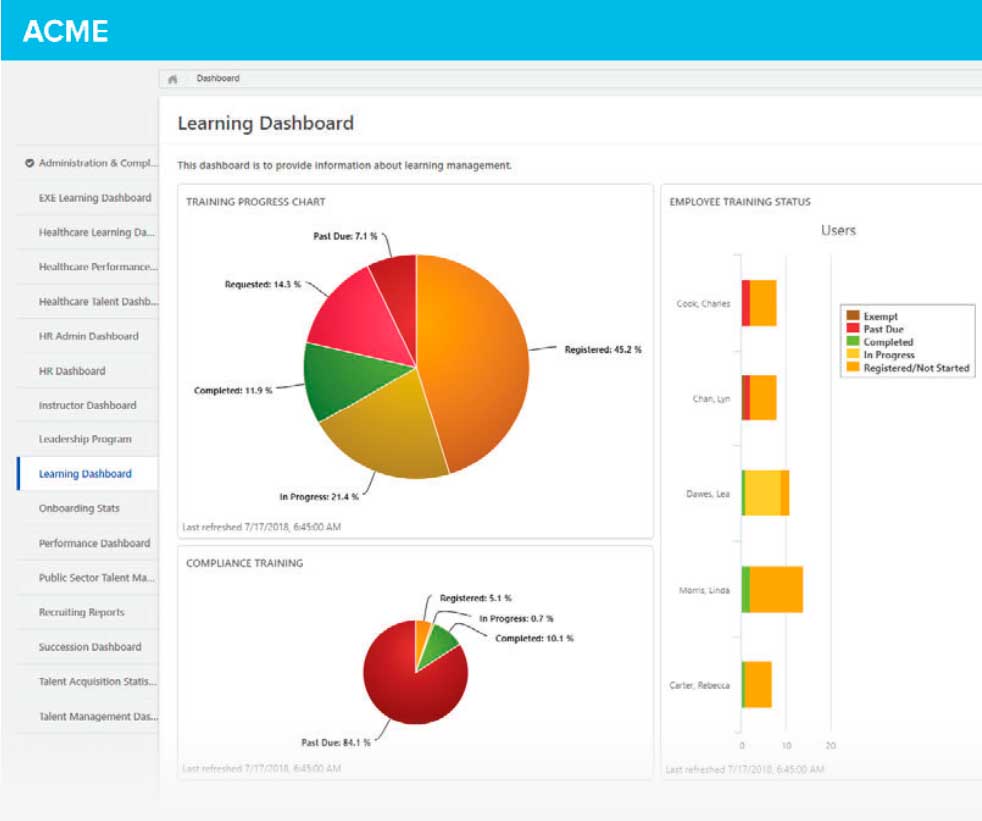Image resolution: width=982 pixels, height=821 pixels.
Task: Open the Succession Dashboard
Action: click(90, 647)
